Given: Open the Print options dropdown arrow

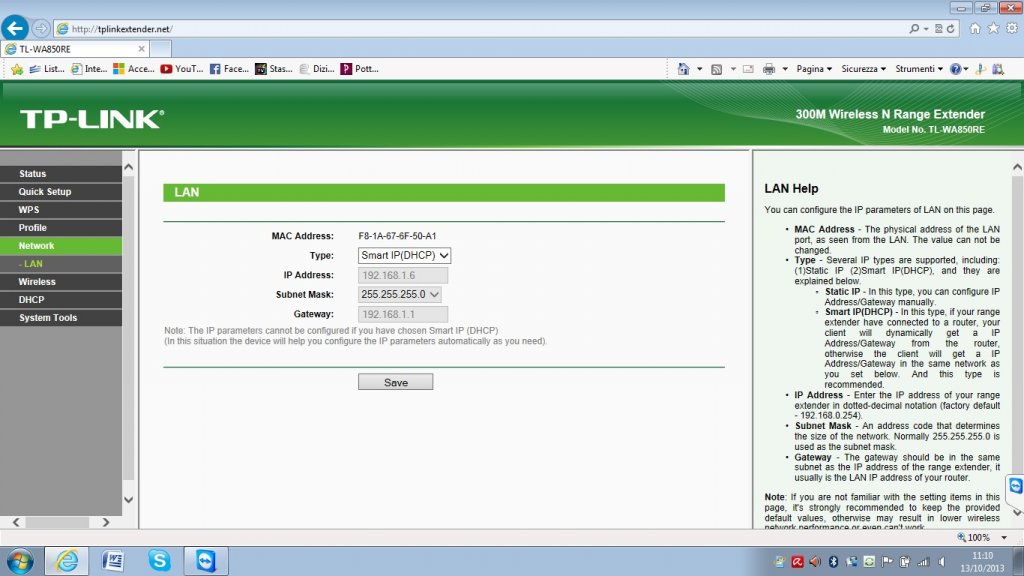Looking at the screenshot, I should pos(785,69).
